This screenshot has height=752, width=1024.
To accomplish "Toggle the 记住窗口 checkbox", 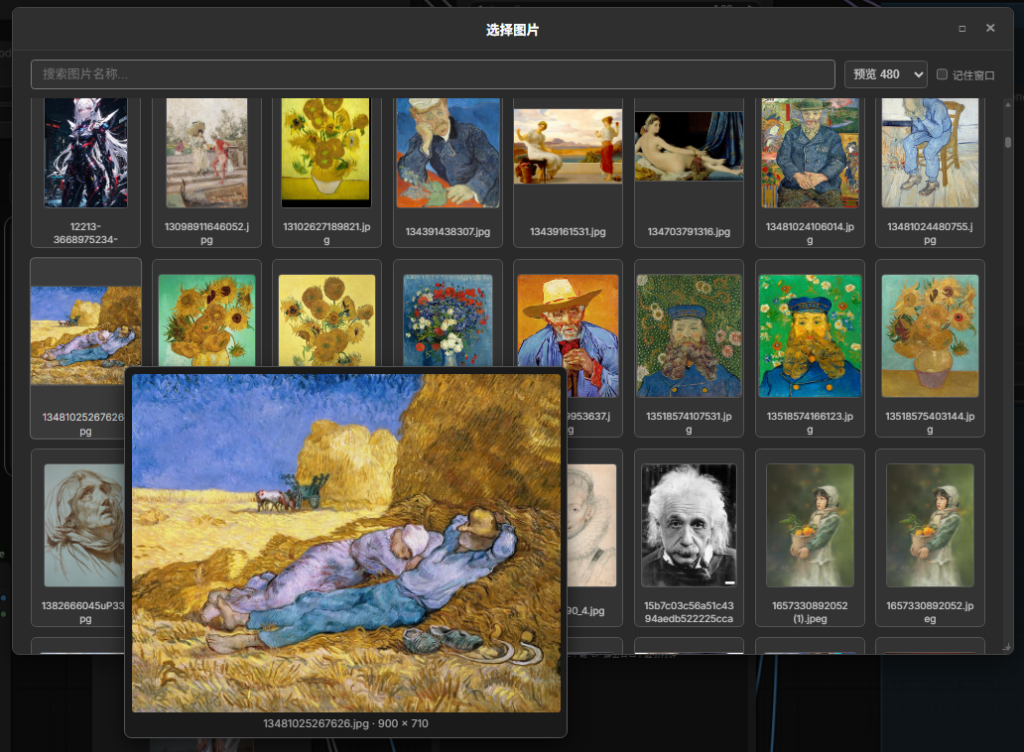I will 942,74.
